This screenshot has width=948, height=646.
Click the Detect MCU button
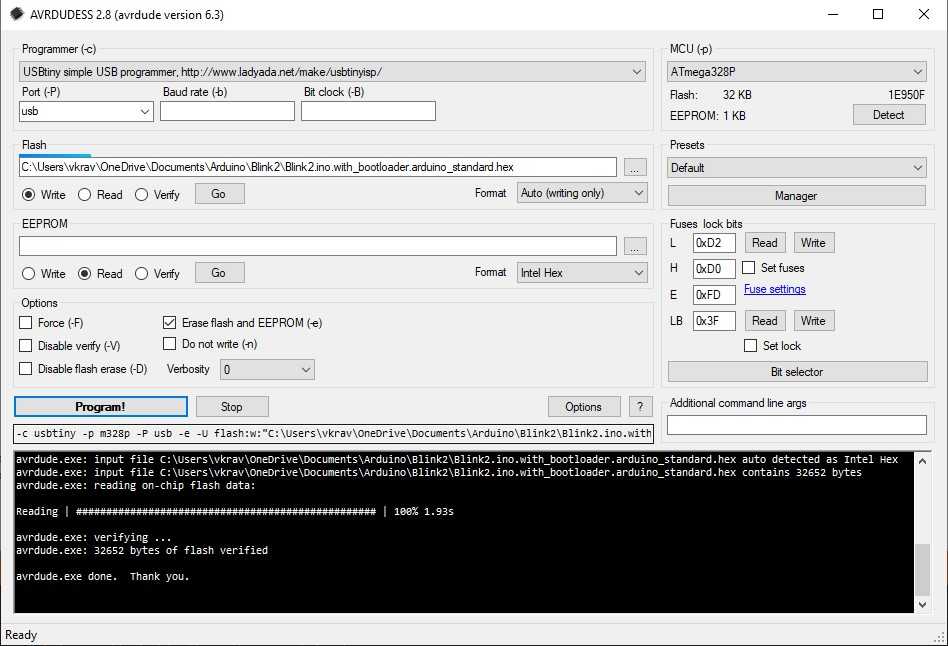coord(888,115)
